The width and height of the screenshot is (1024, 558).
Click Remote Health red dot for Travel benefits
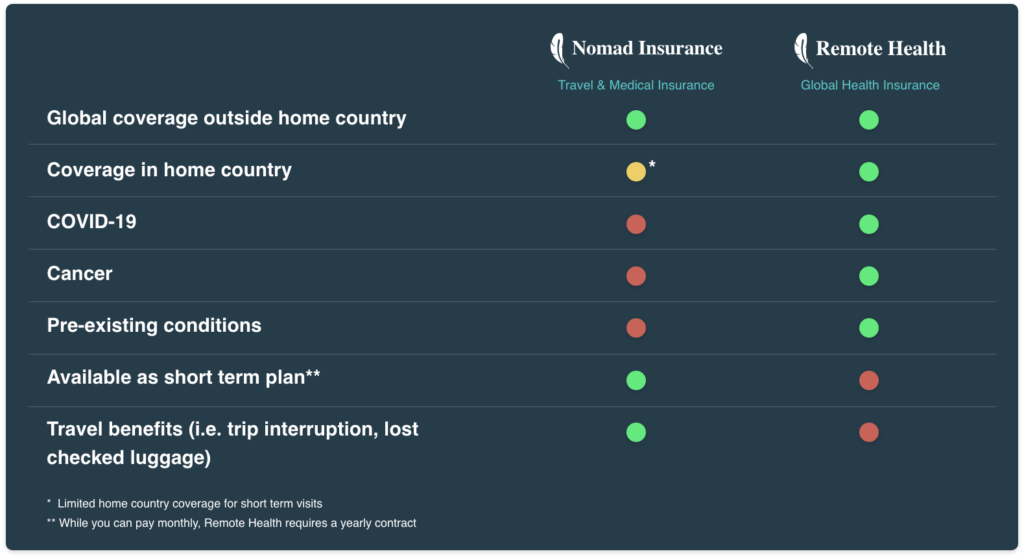coord(869,432)
